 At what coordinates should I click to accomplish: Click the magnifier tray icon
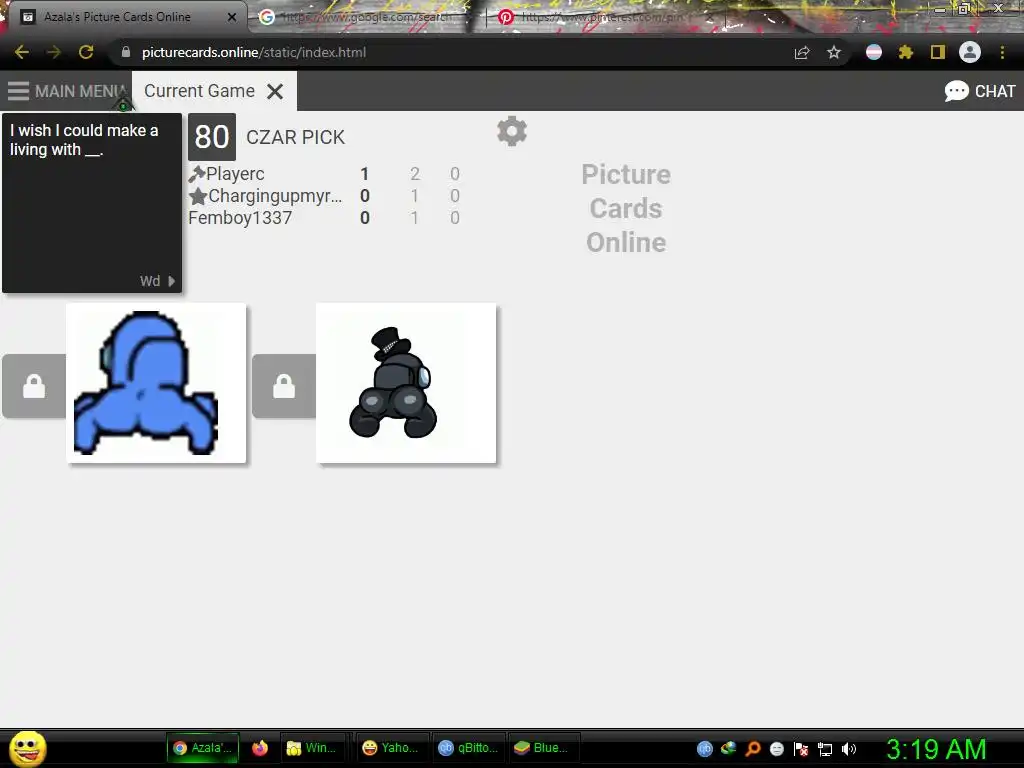pyautogui.click(x=752, y=749)
